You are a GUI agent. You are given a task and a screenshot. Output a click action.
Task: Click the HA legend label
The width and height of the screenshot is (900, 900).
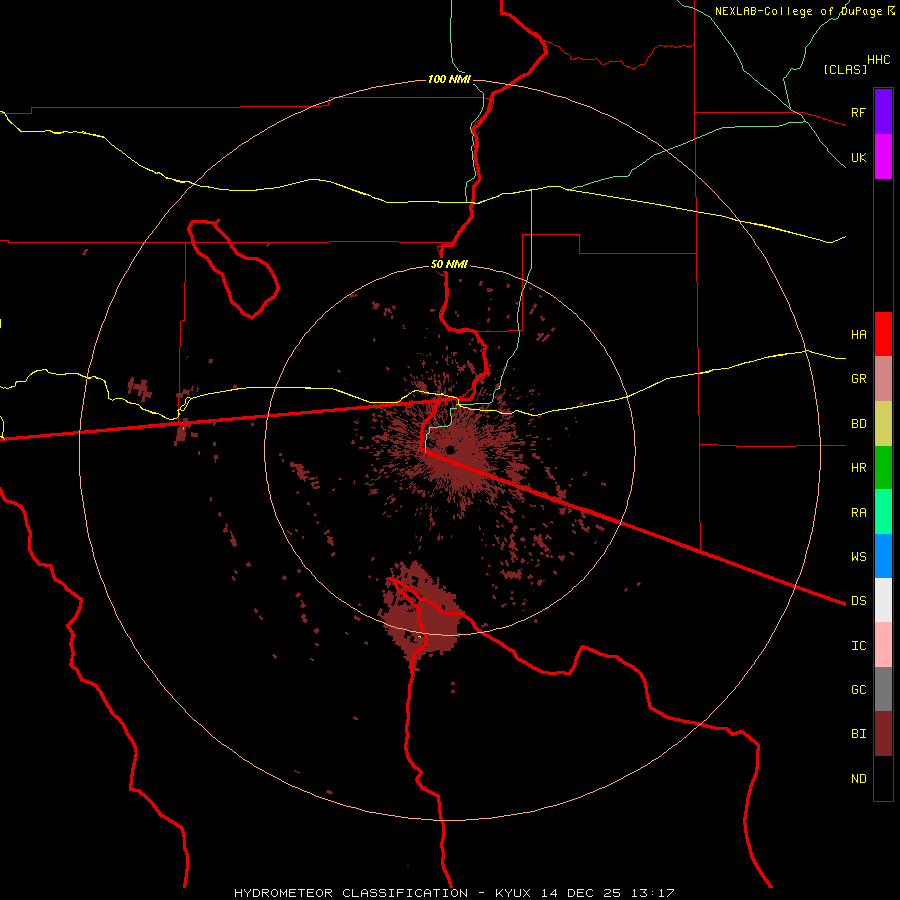pyautogui.click(x=858, y=334)
